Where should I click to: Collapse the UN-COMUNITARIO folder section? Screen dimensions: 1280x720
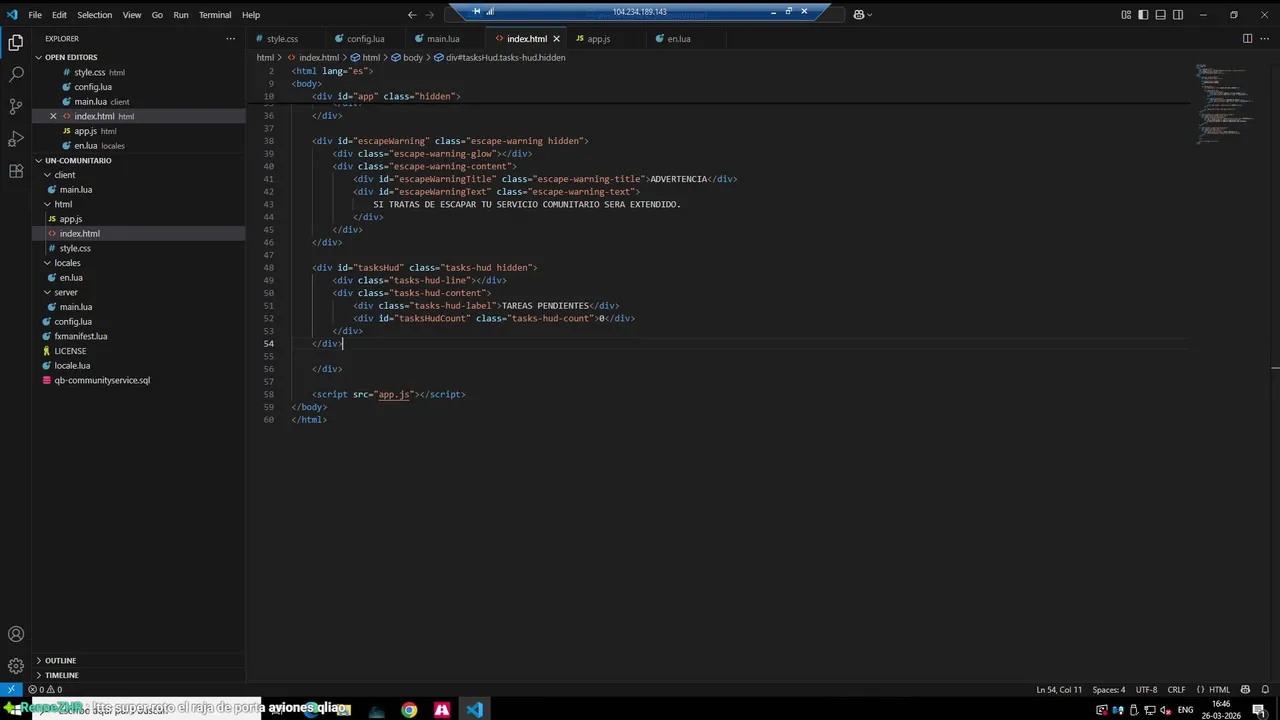coord(39,160)
